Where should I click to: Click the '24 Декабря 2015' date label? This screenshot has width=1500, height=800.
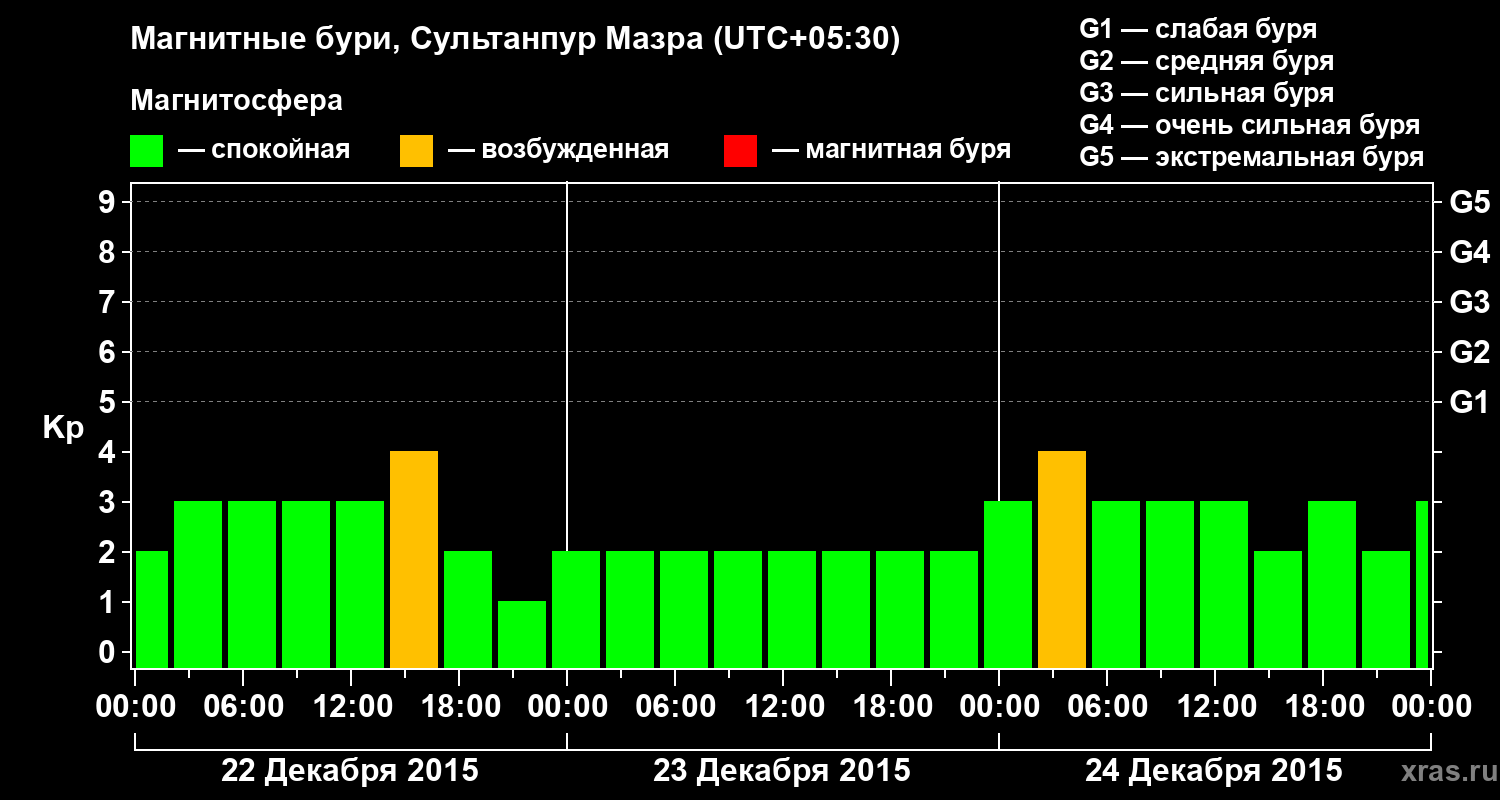click(x=1214, y=771)
